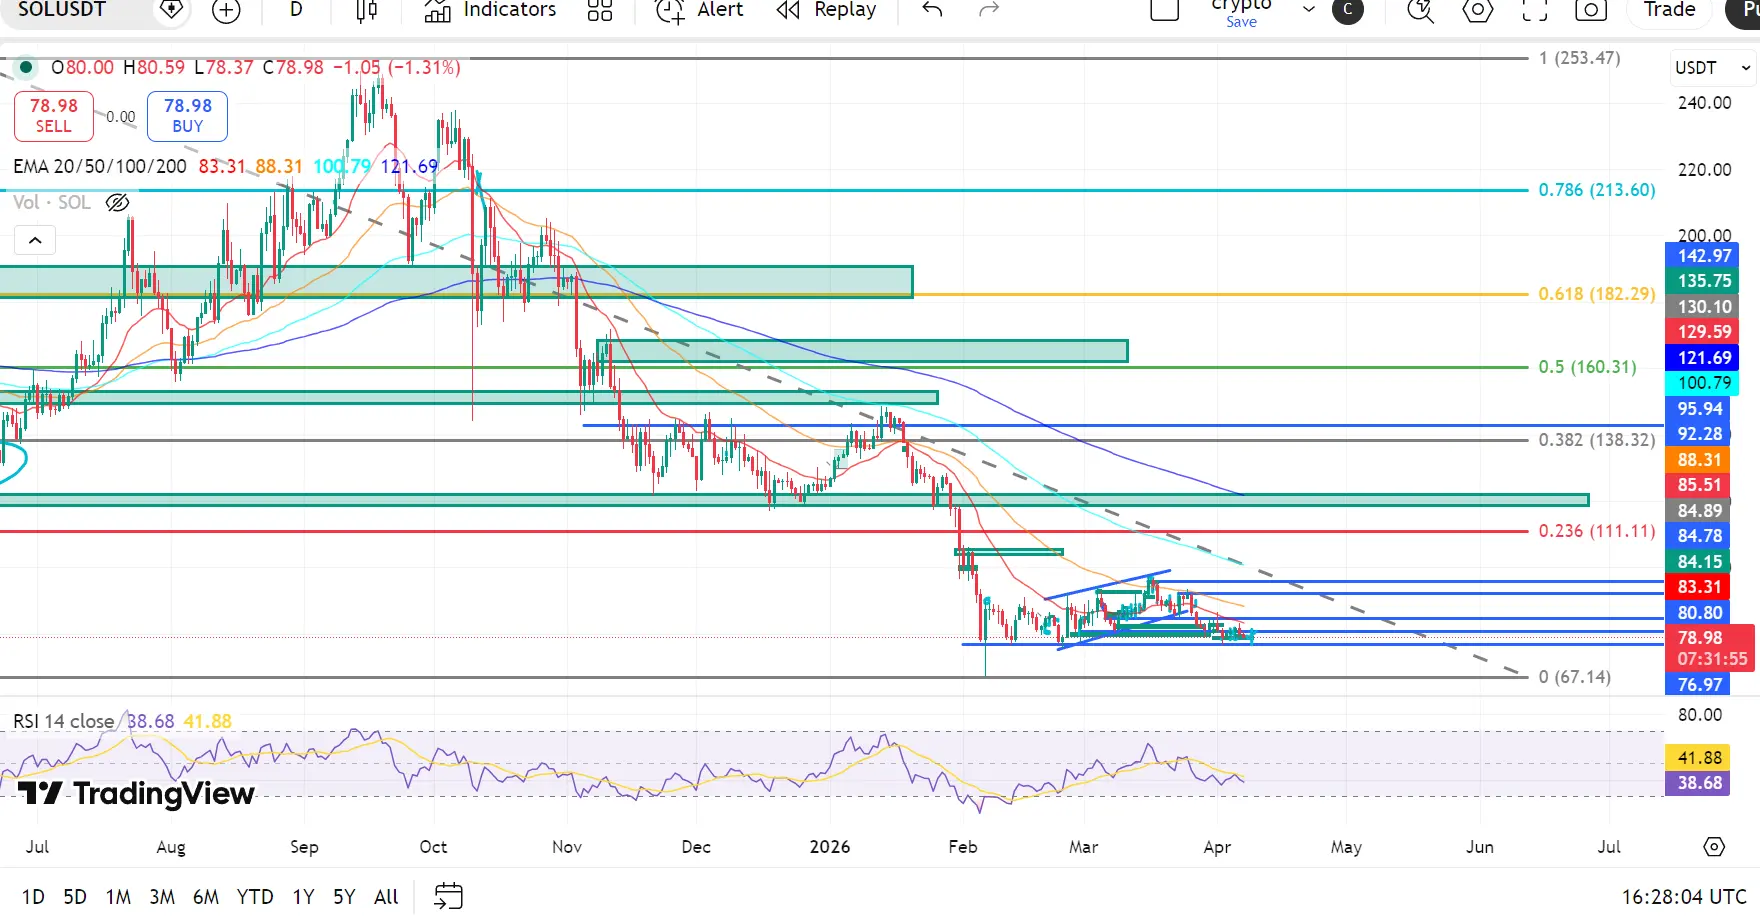1760x923 pixels.
Task: Take a chart snapshot with camera icon
Action: 1591,10
